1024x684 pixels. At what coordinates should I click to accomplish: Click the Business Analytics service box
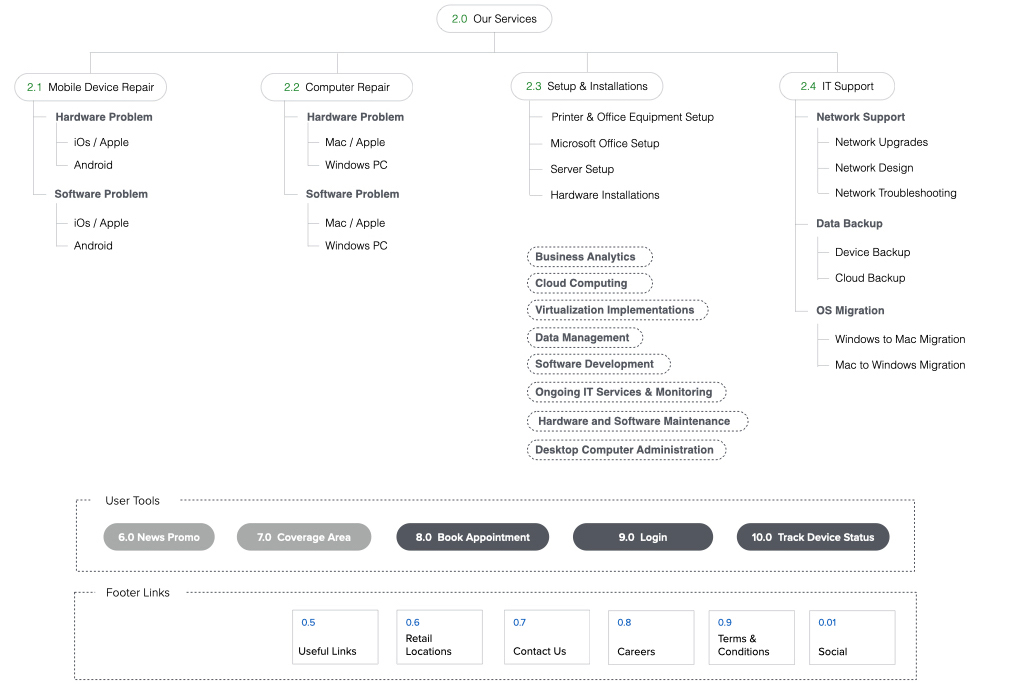point(589,257)
